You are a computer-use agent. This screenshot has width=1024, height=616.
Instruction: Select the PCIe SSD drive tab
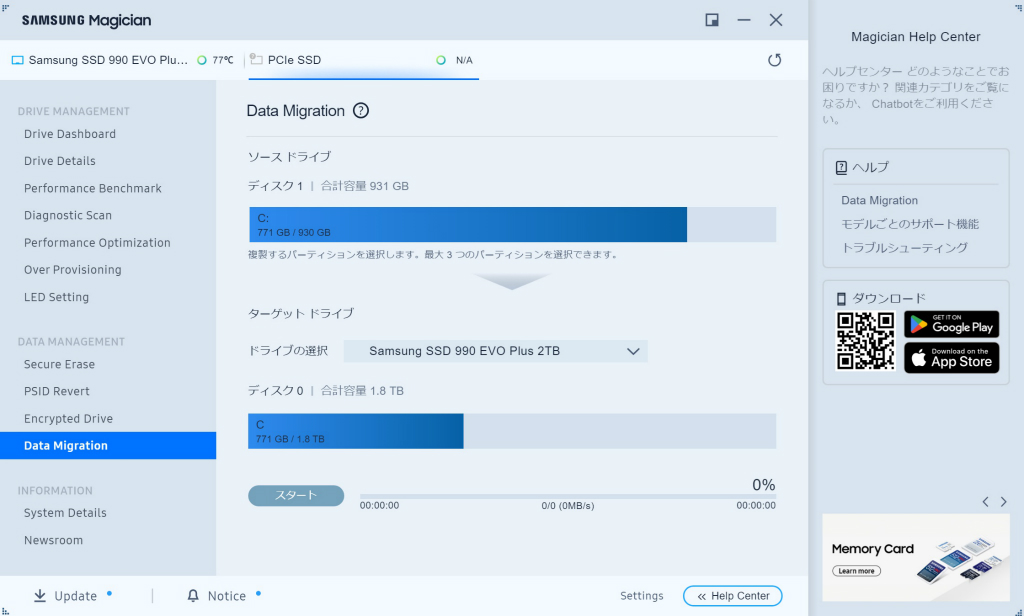point(364,60)
